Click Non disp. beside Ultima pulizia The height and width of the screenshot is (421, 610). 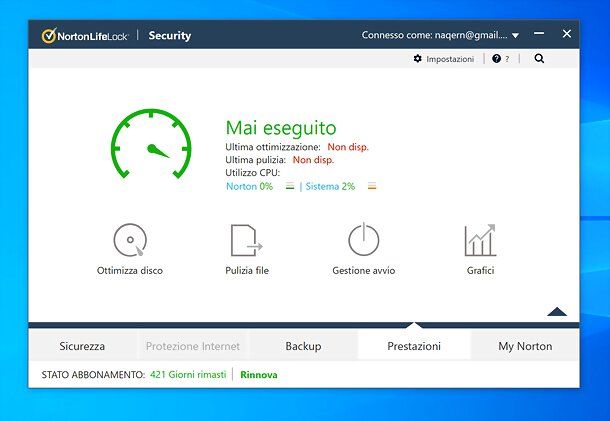pyautogui.click(x=313, y=160)
